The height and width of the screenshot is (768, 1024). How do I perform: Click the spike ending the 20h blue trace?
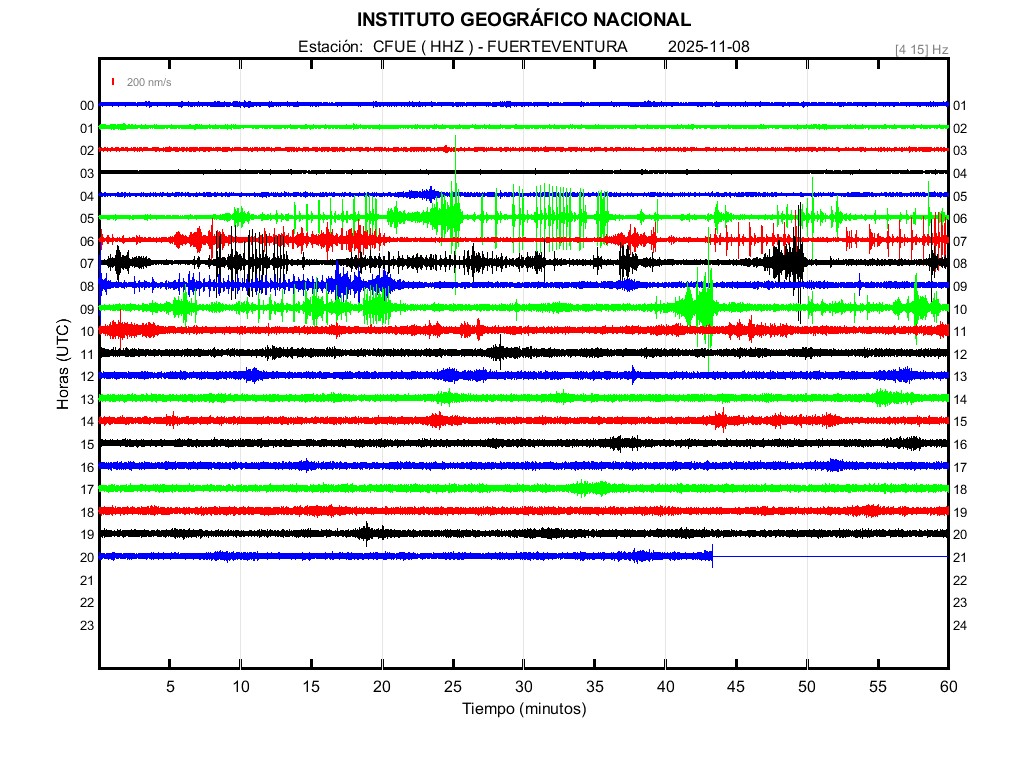712,556
